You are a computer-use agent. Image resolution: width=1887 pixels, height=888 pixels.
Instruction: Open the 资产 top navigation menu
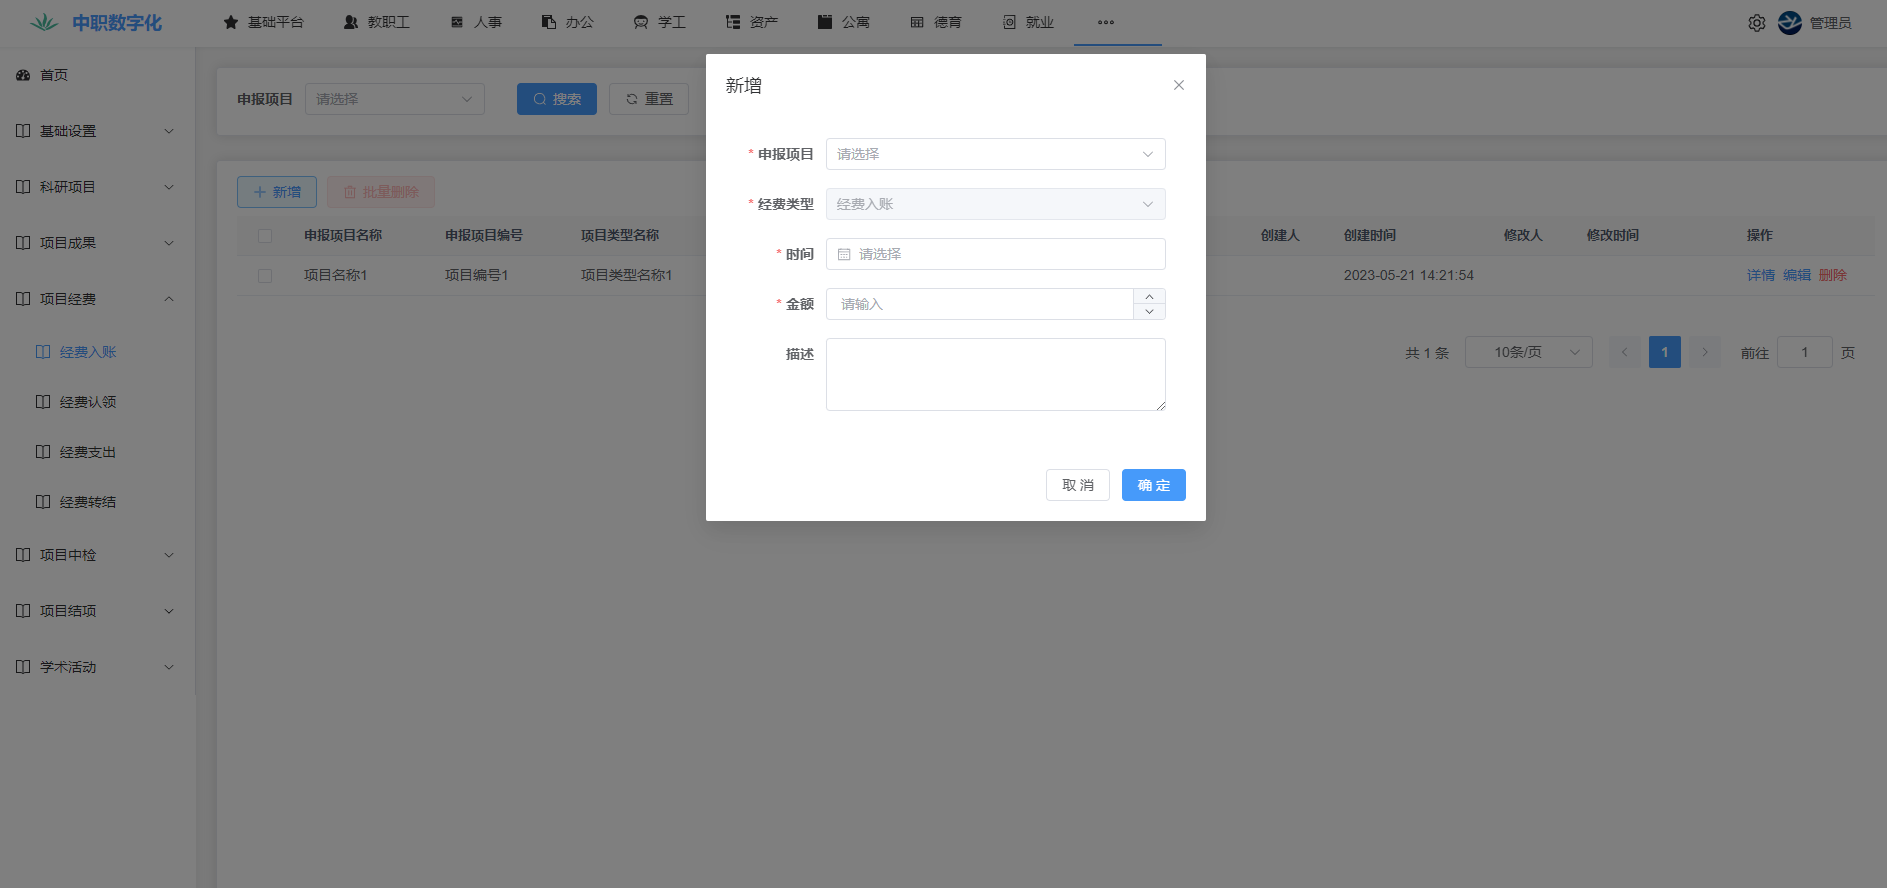click(x=752, y=22)
